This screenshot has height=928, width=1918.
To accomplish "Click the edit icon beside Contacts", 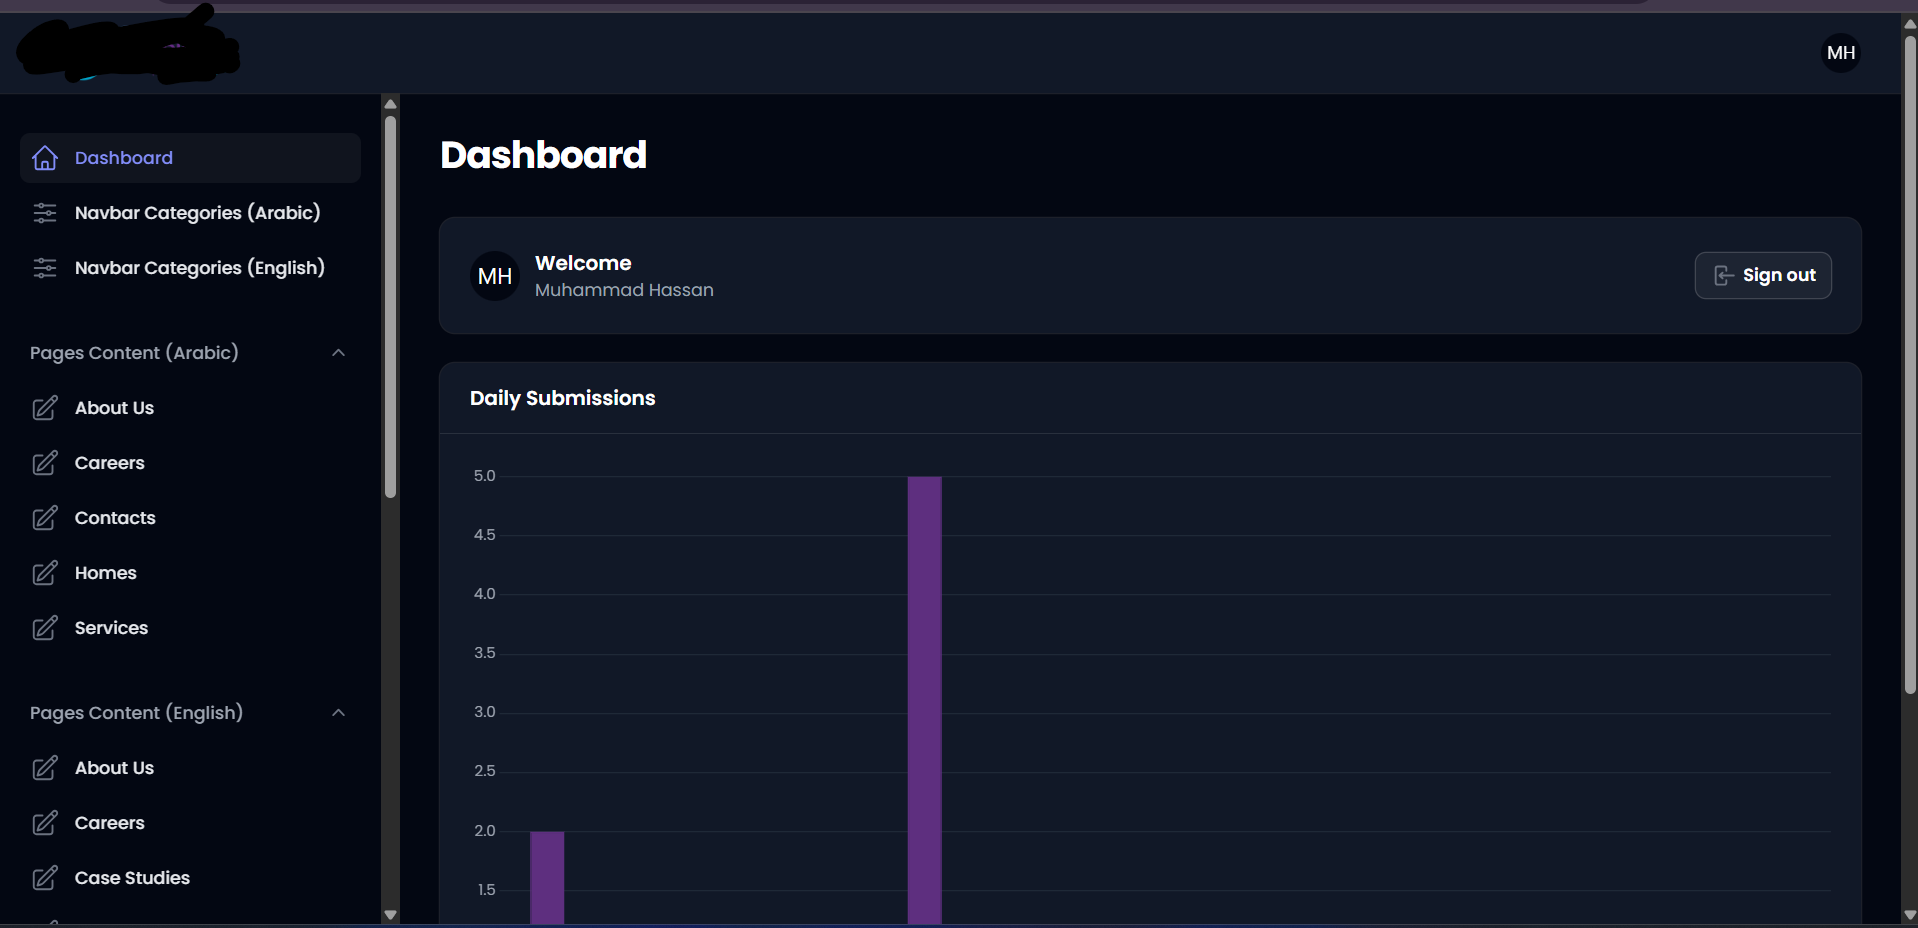I will (45, 518).
